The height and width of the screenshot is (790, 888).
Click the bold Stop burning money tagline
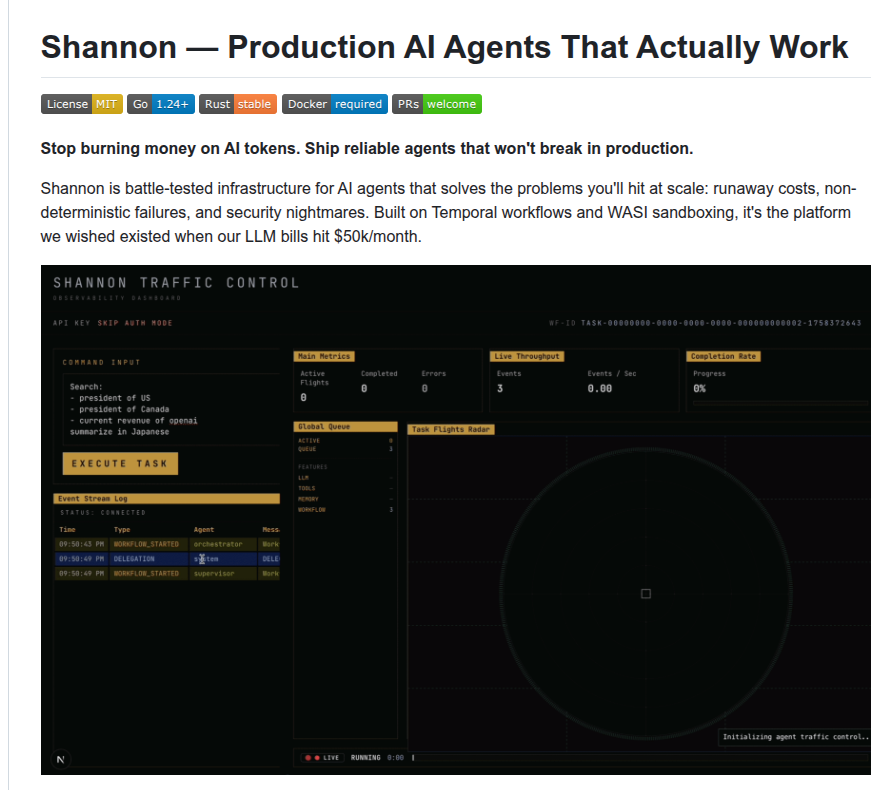[367, 148]
